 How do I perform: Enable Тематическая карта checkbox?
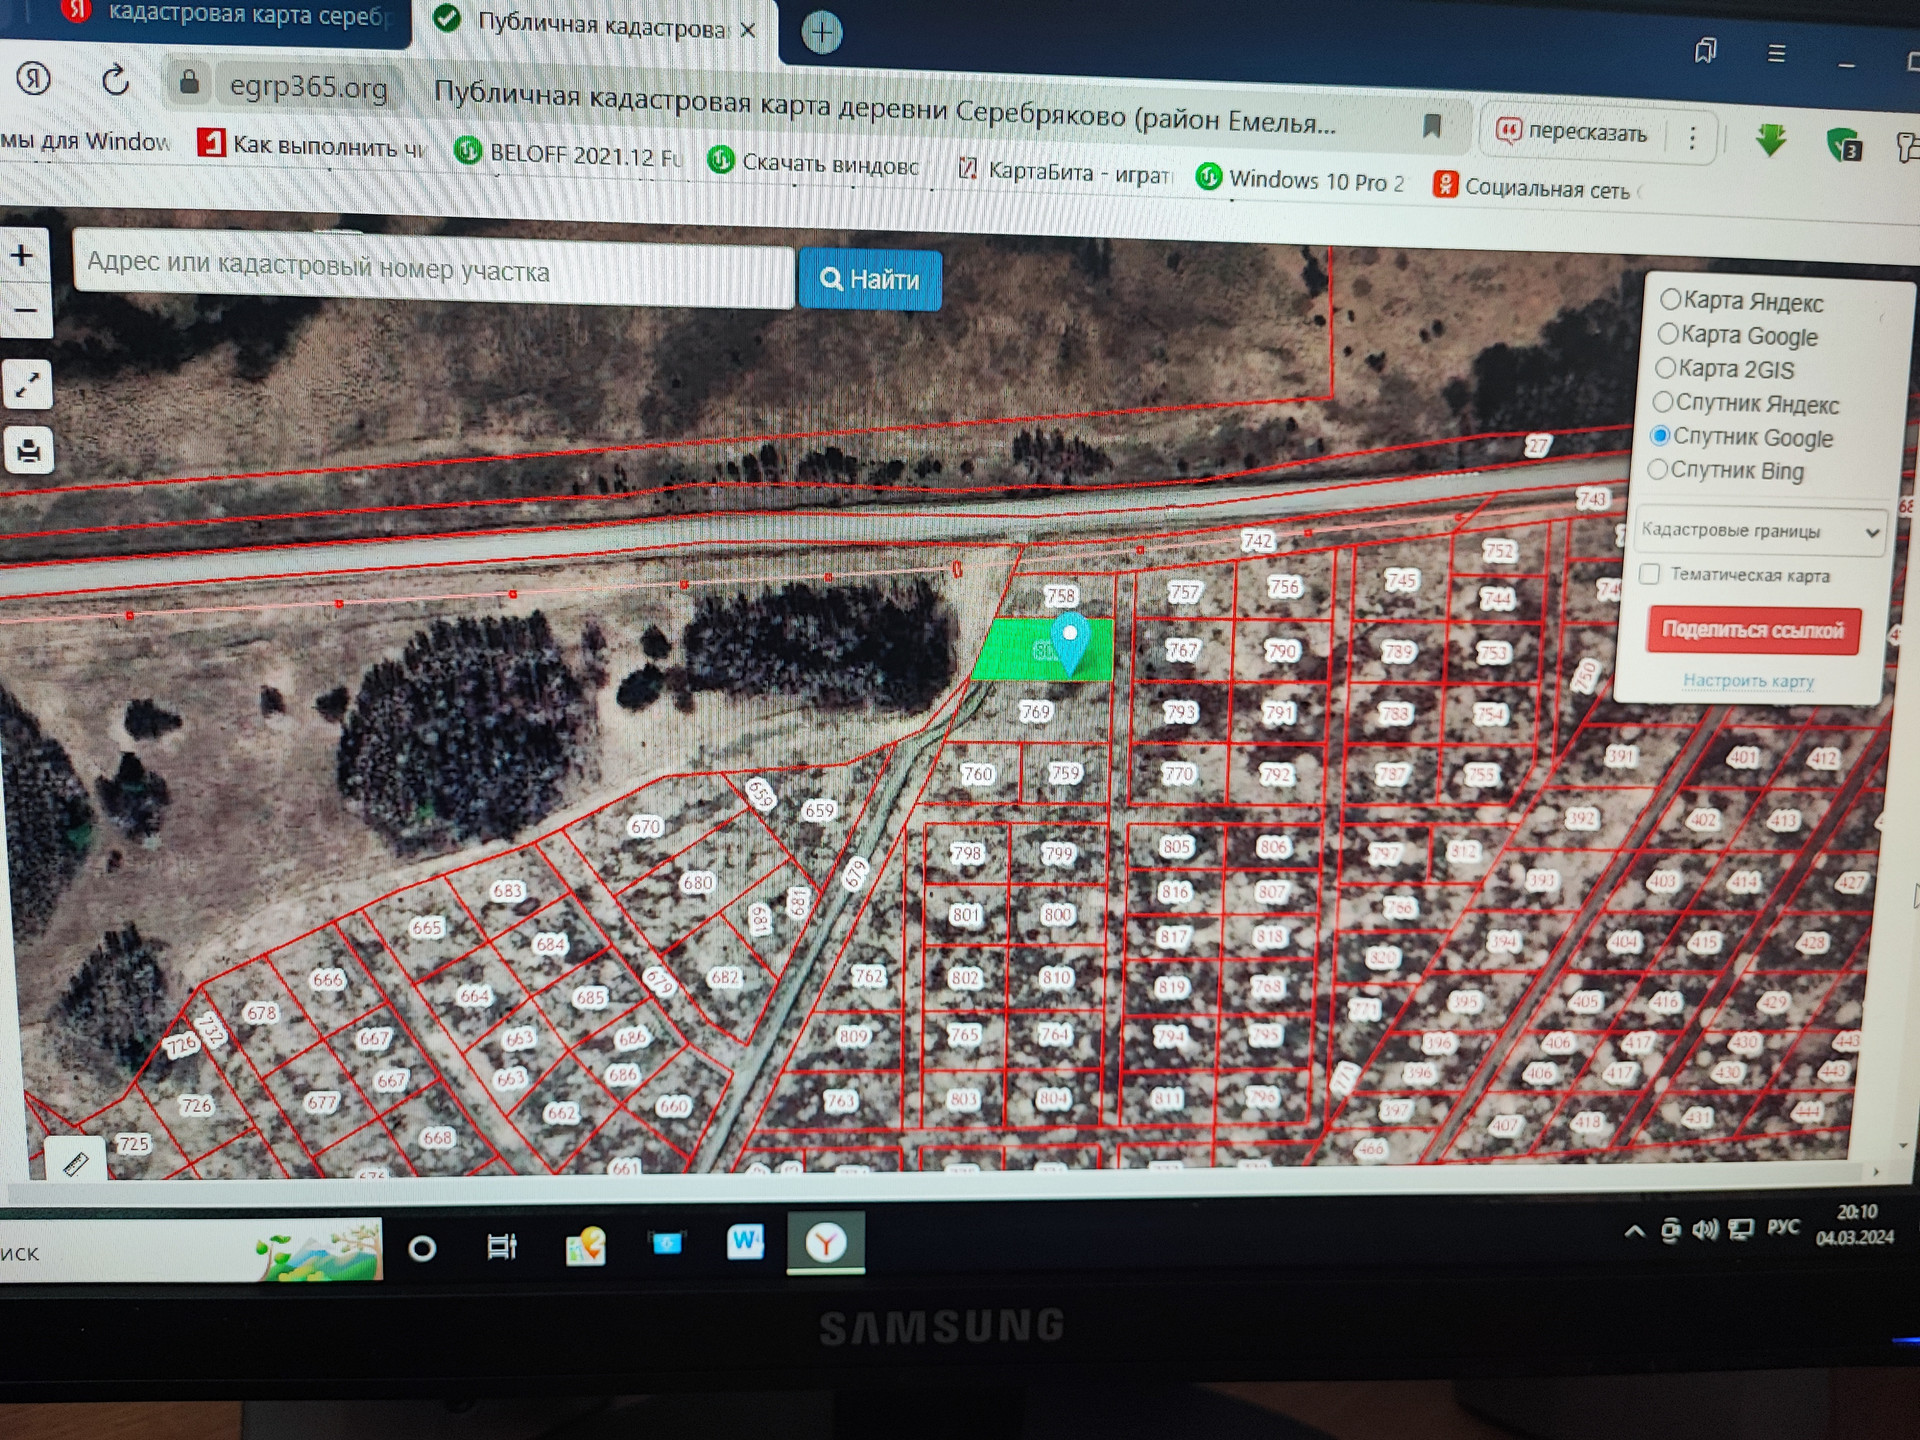click(1650, 573)
